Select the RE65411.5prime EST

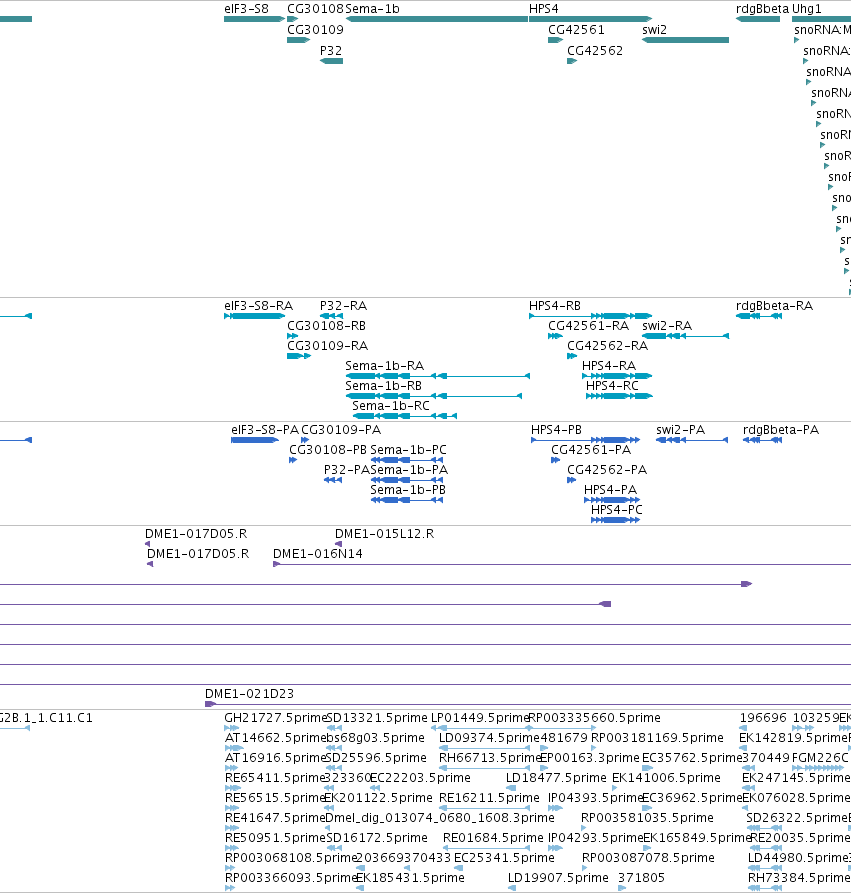pos(232,788)
